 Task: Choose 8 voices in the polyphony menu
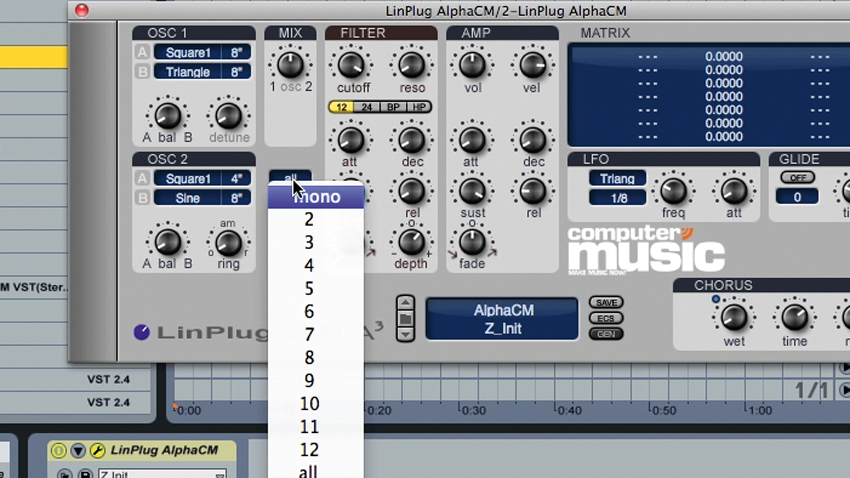316,358
